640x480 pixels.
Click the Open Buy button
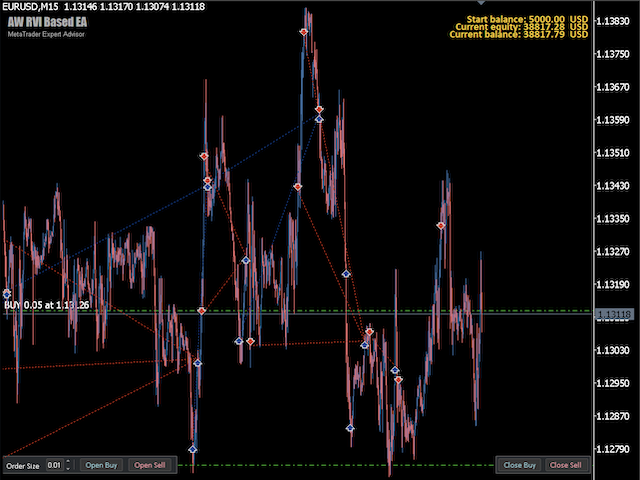[101, 465]
